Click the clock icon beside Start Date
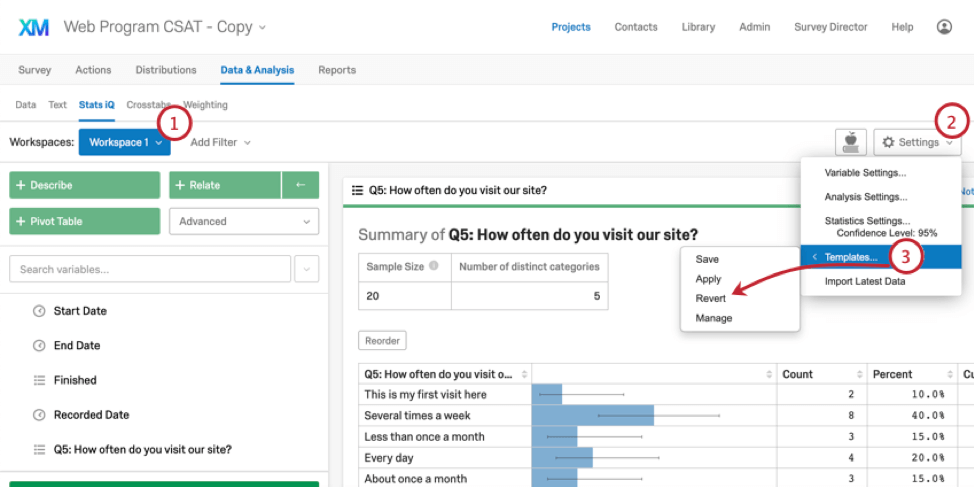Image resolution: width=974 pixels, height=487 pixels. tap(39, 311)
